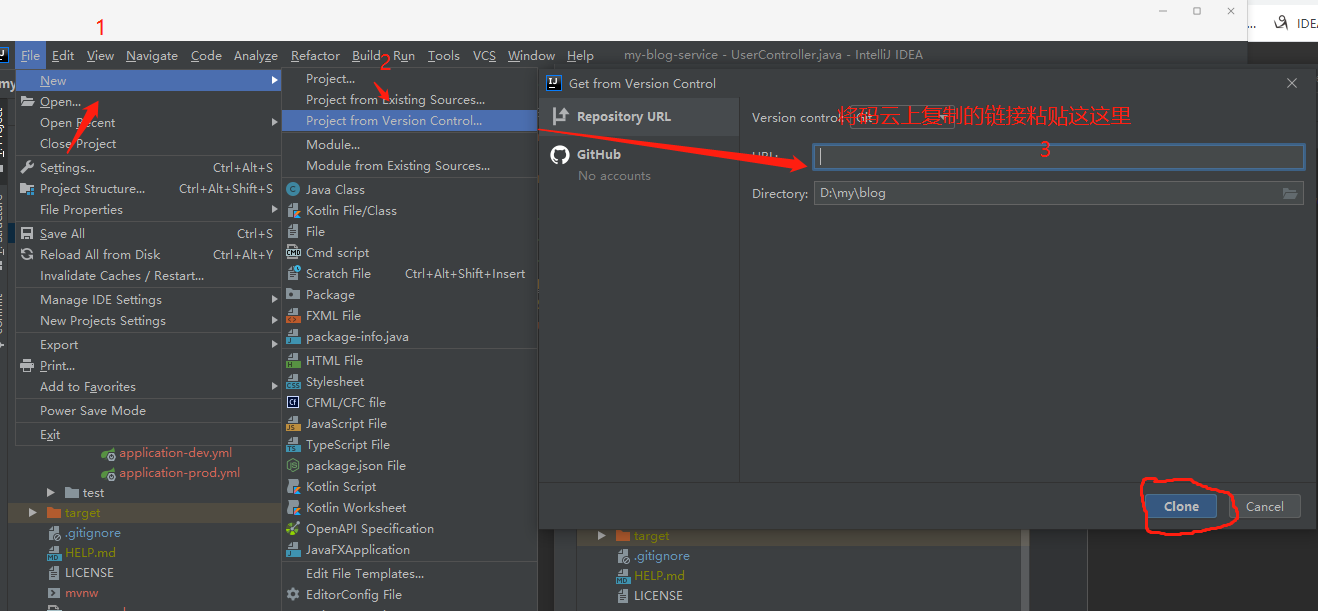Choose Module from Existing Sources

click(x=409, y=166)
